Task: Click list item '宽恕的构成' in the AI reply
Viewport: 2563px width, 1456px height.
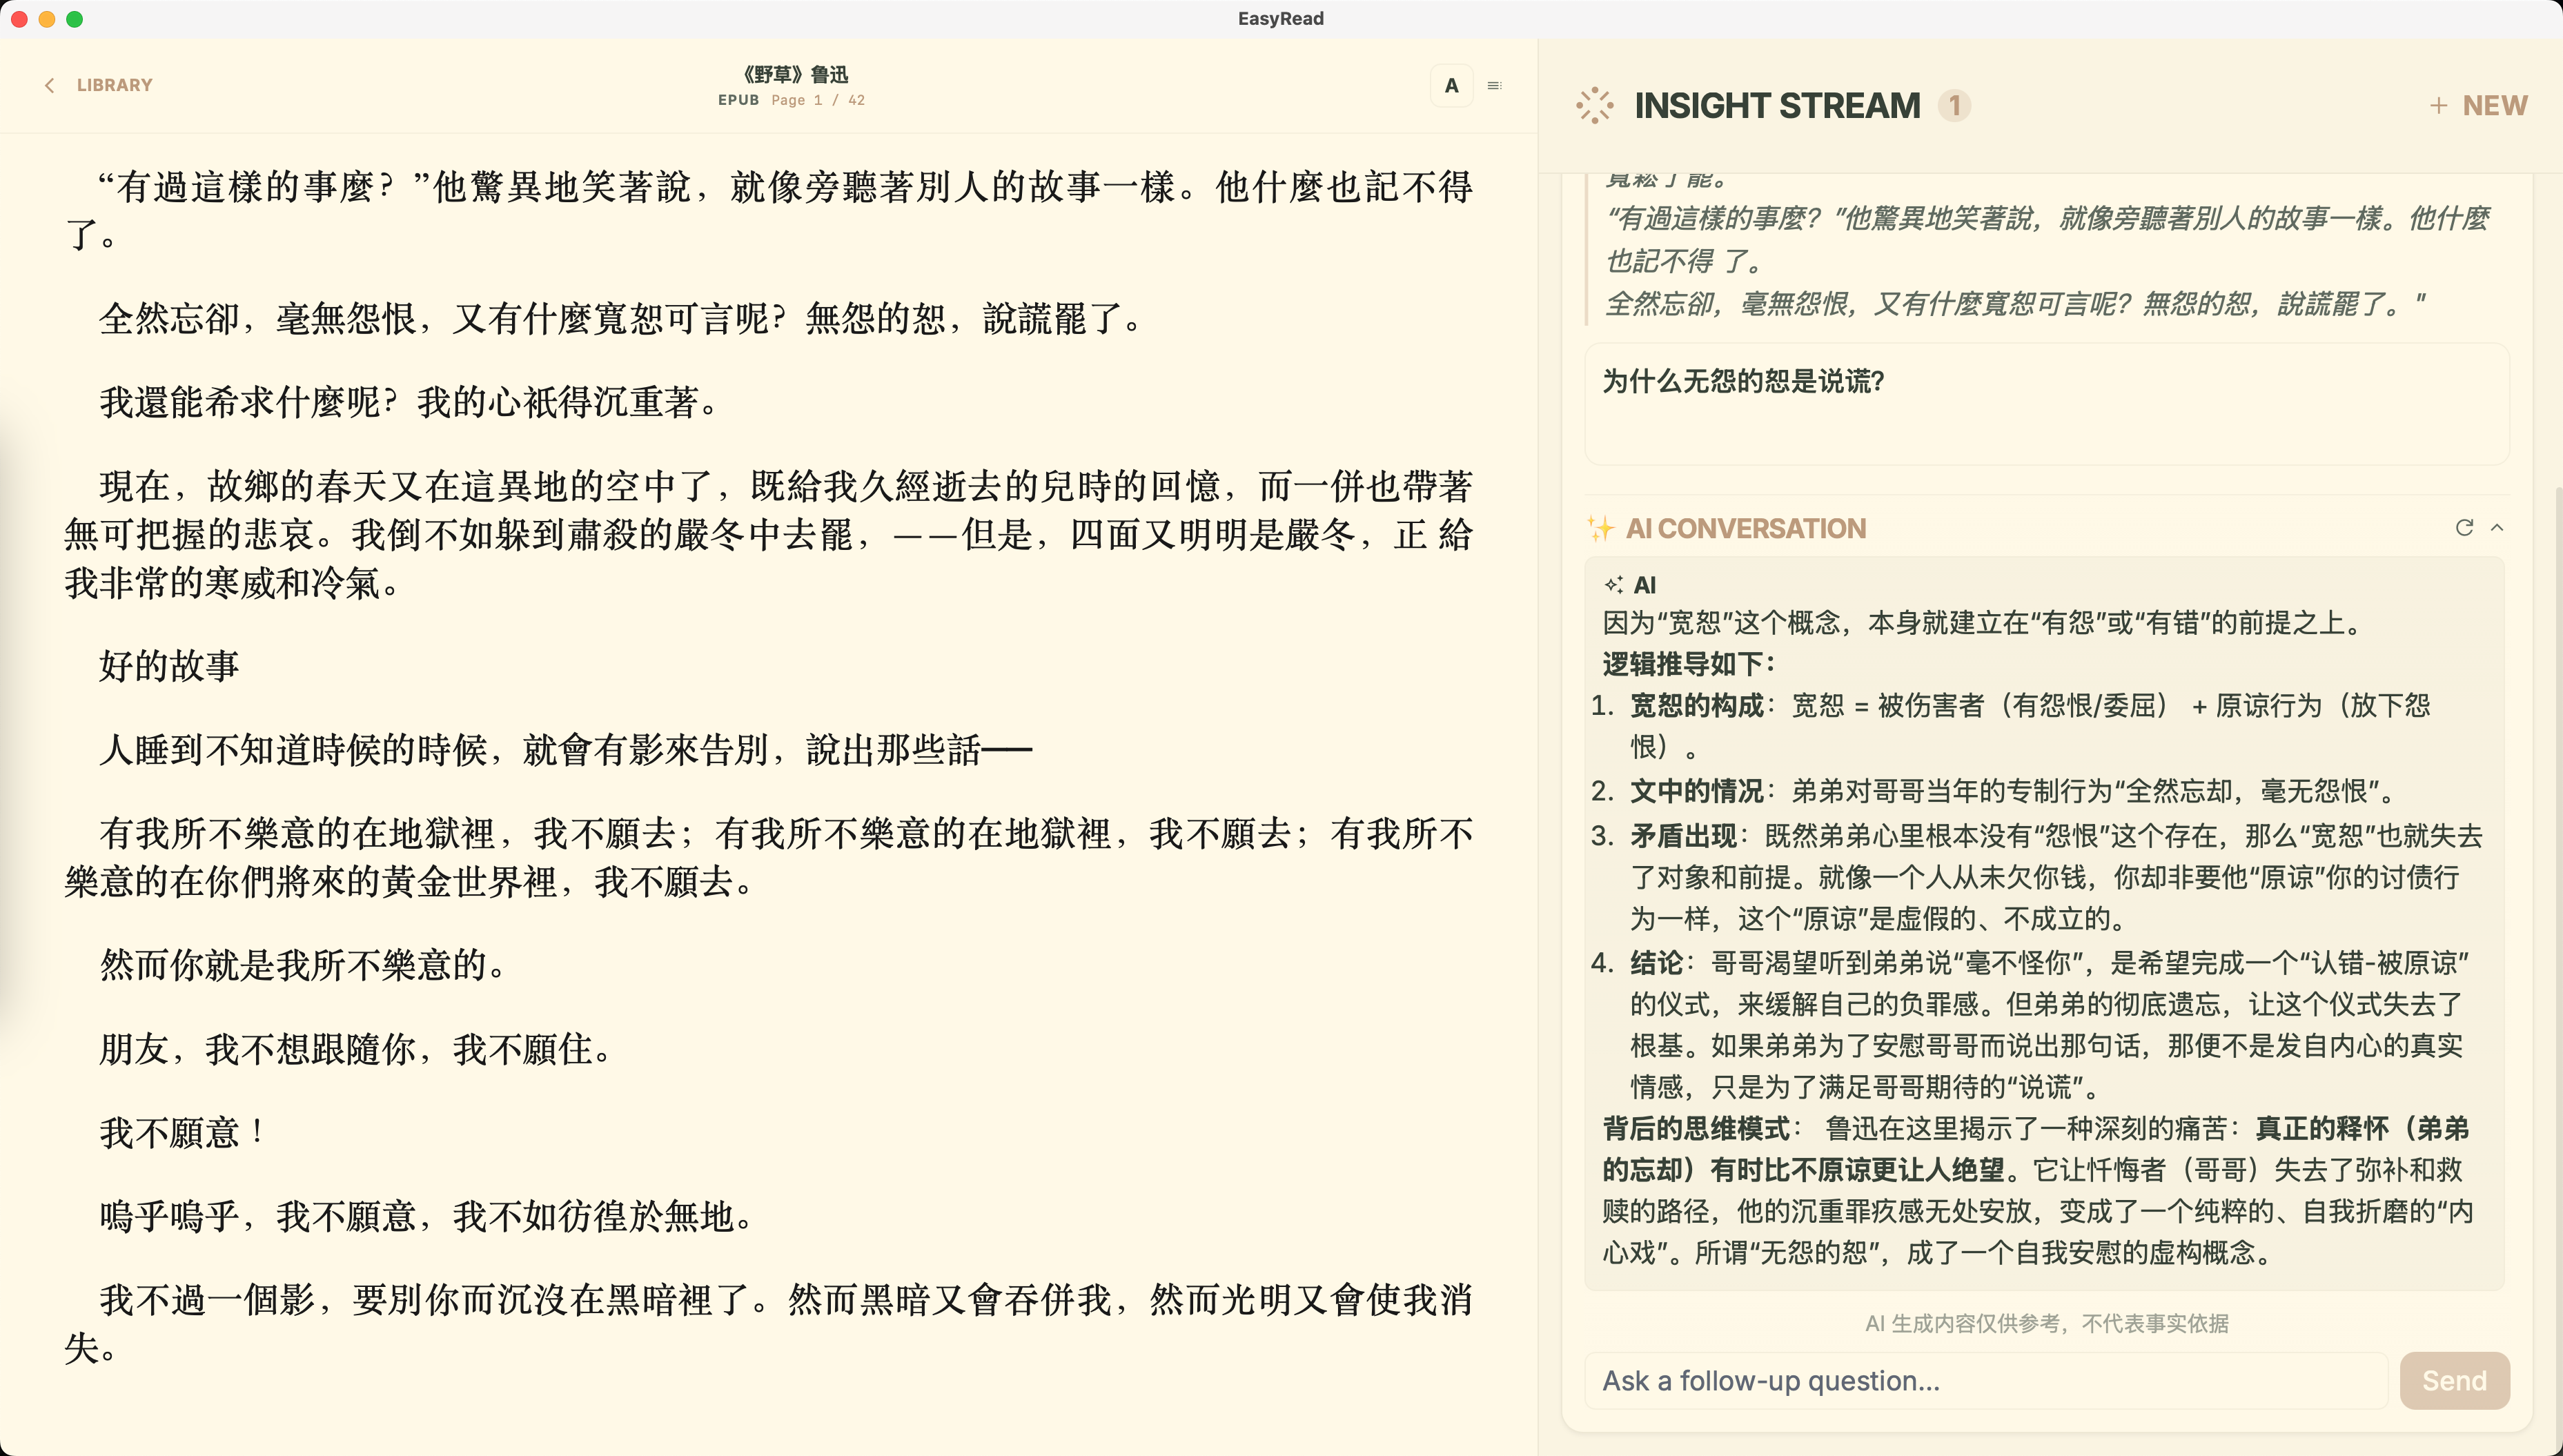Action: [x=2030, y=725]
